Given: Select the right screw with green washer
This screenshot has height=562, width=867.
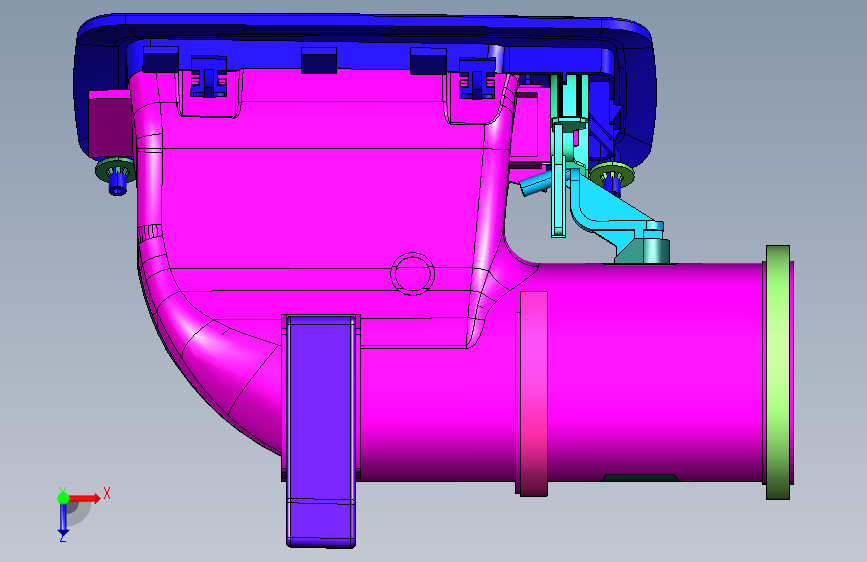Looking at the screenshot, I should point(612,178).
